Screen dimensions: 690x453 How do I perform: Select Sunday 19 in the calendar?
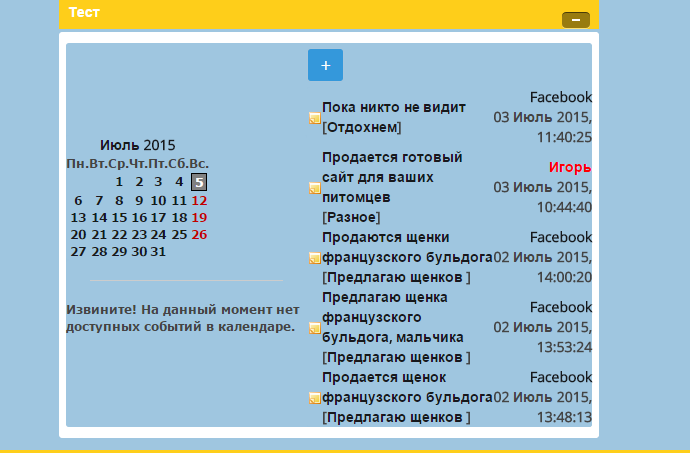click(199, 217)
